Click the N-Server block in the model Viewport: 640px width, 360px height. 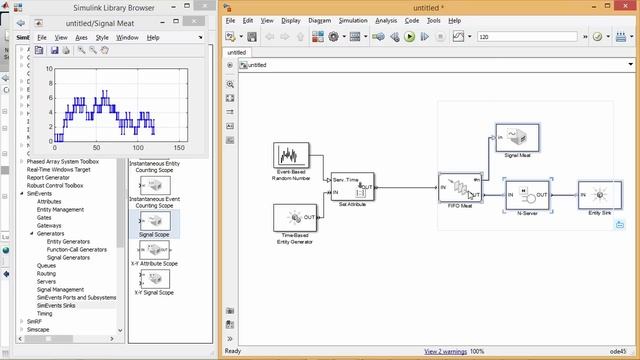click(x=527, y=195)
